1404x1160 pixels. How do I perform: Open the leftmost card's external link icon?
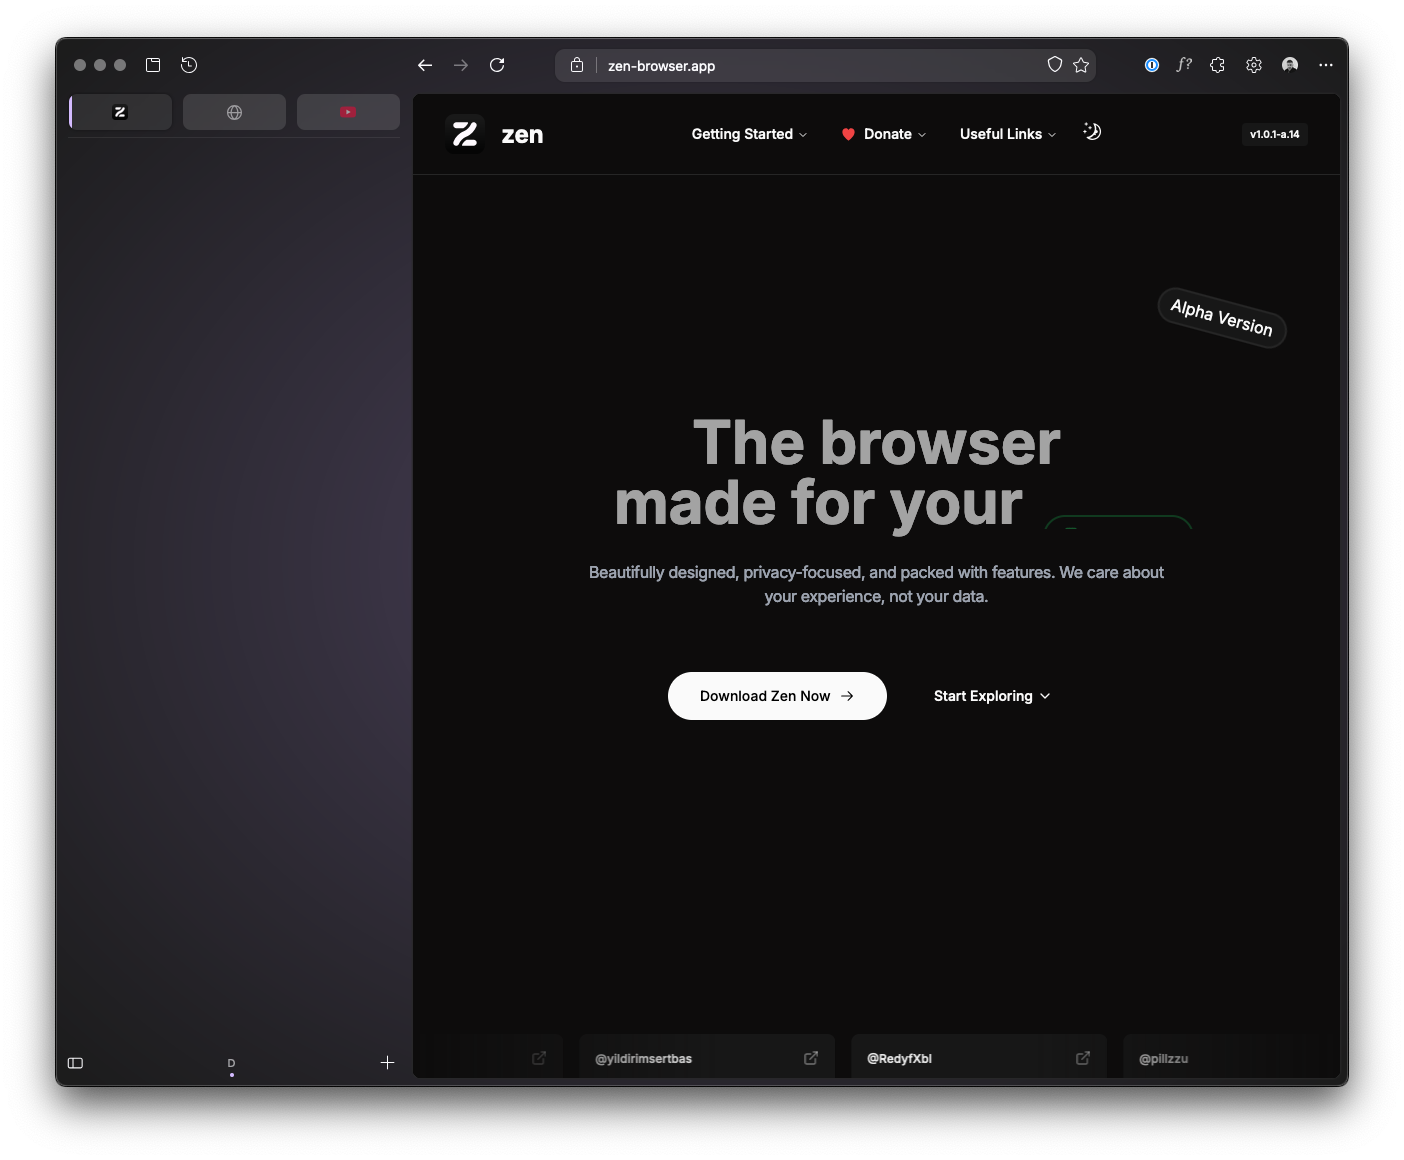click(539, 1058)
